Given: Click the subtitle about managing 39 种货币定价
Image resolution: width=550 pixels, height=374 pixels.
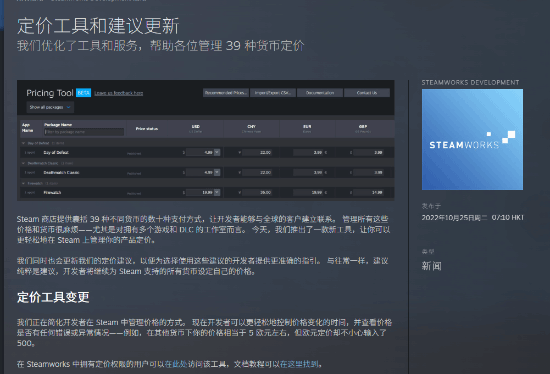Looking at the screenshot, I should (x=160, y=46).
